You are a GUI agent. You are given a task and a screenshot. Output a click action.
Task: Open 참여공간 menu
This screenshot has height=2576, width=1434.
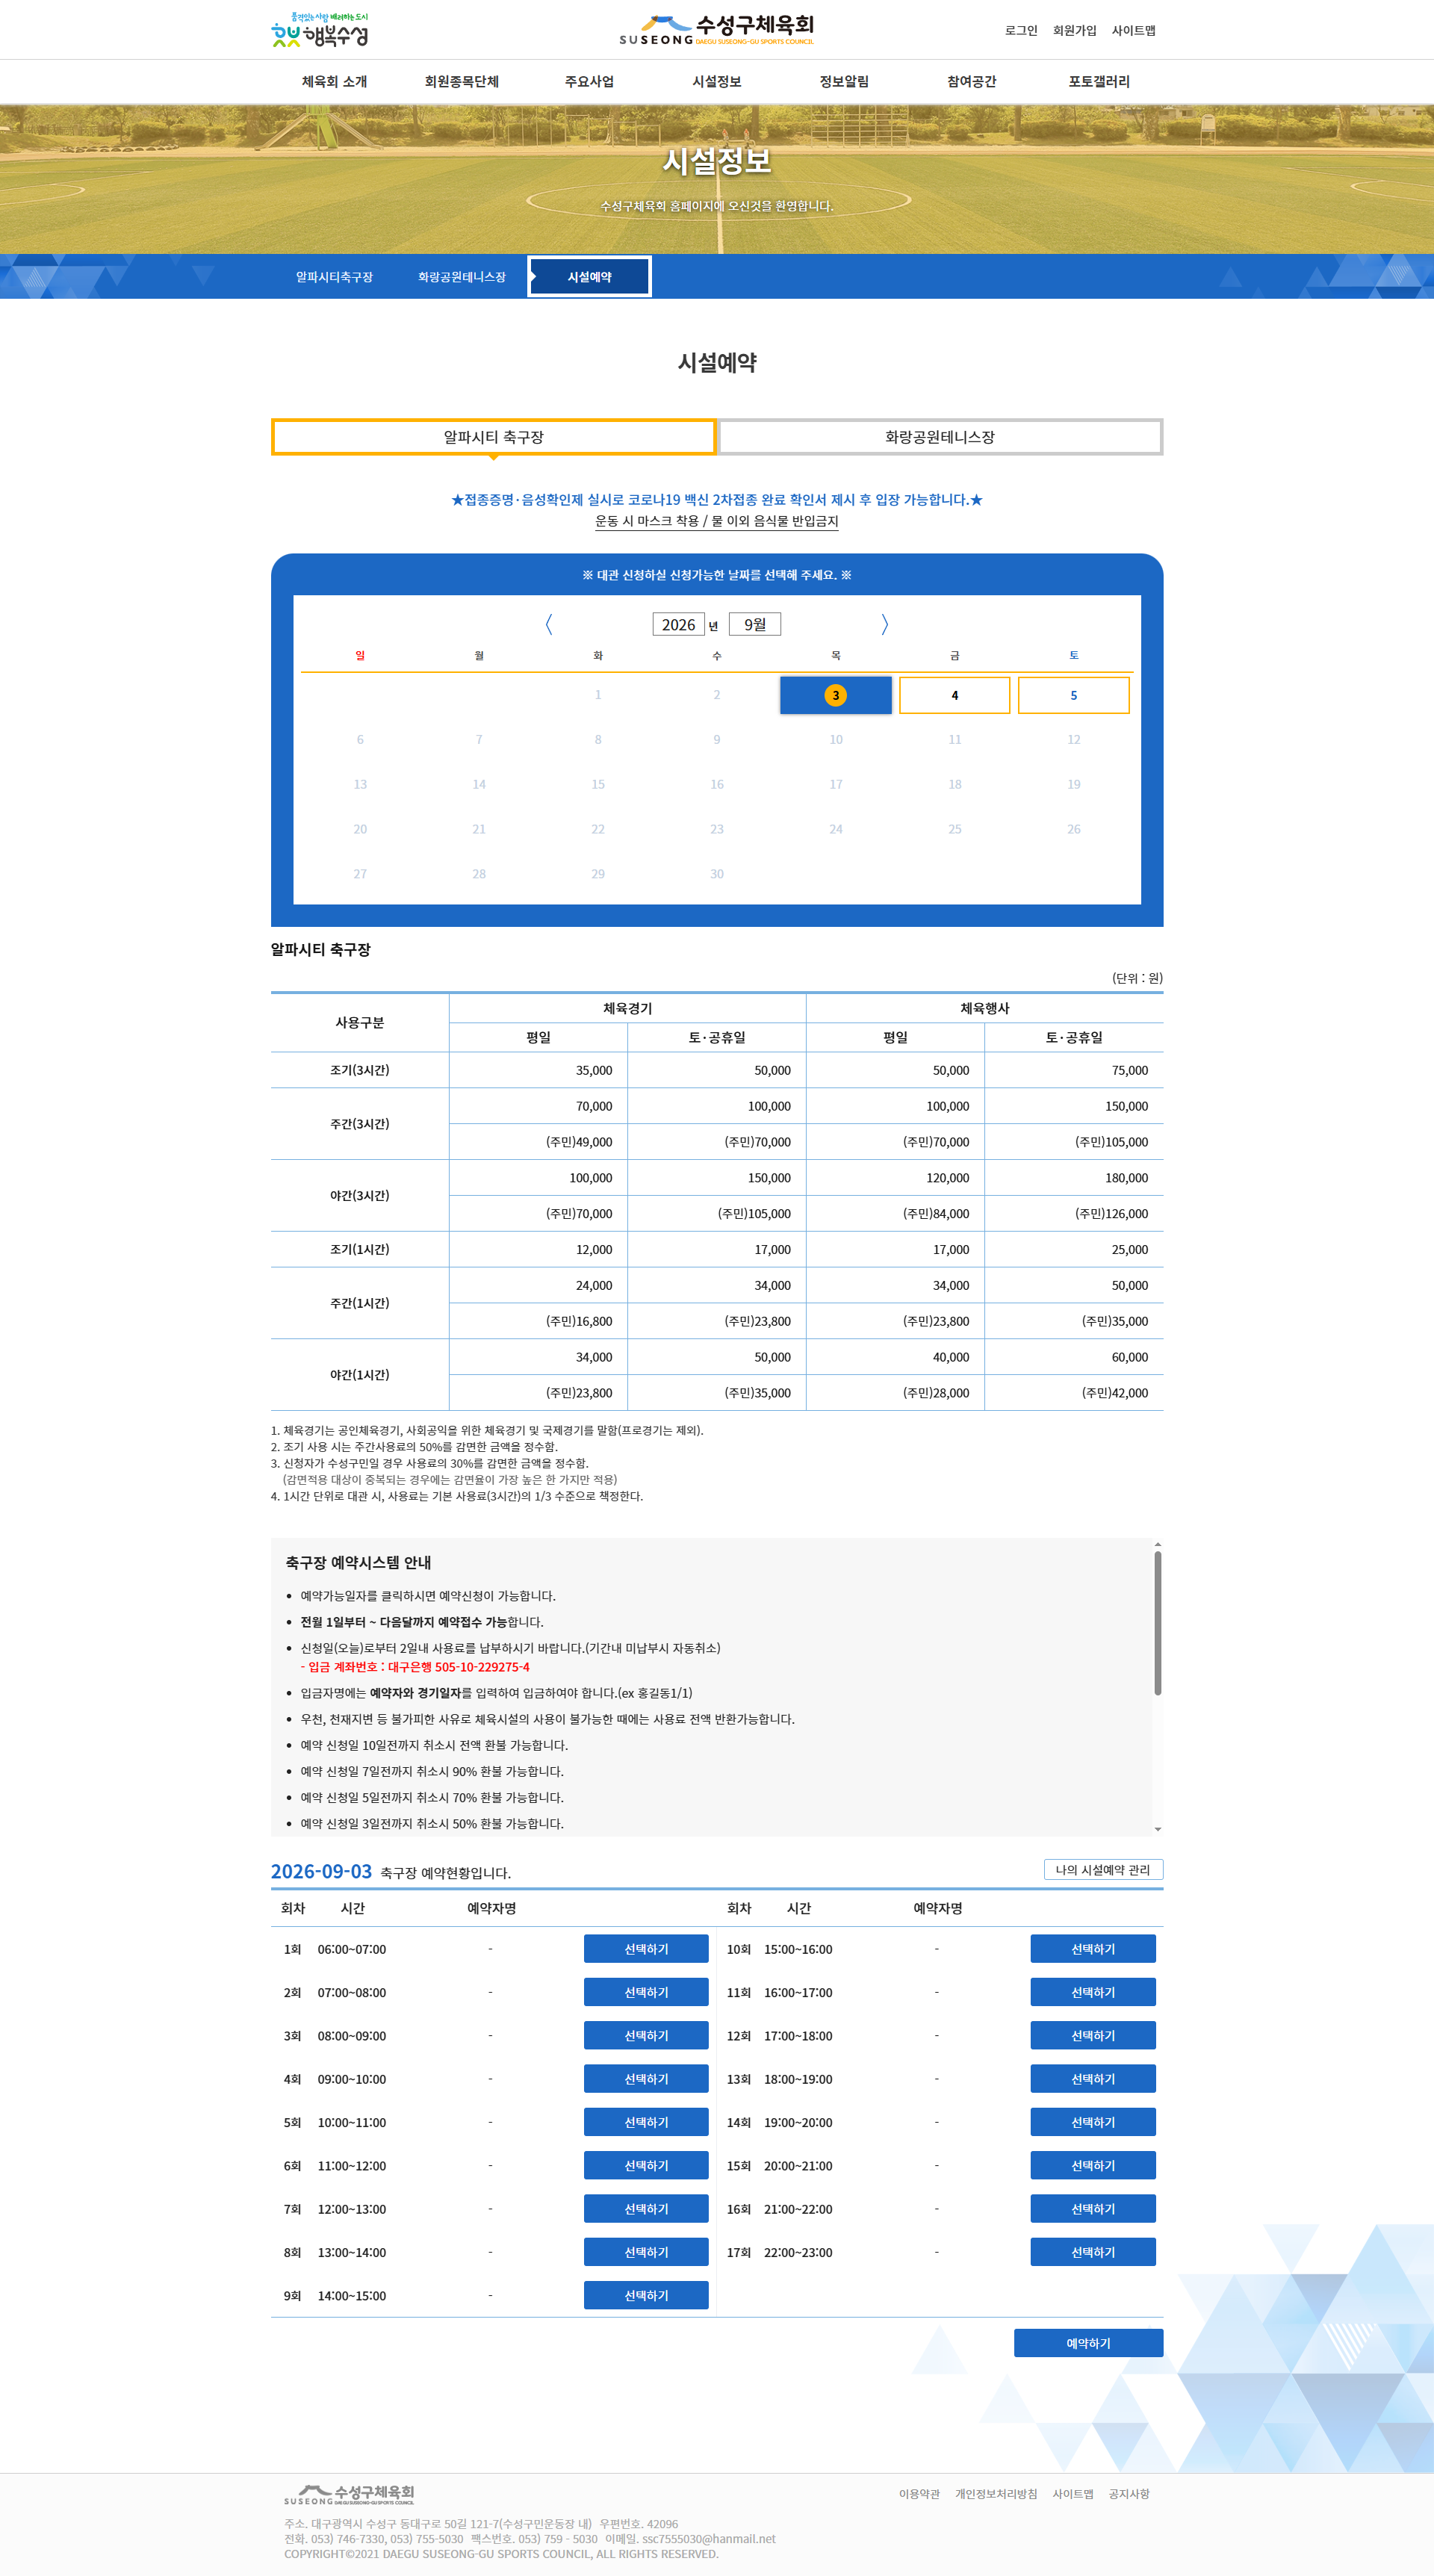972,82
